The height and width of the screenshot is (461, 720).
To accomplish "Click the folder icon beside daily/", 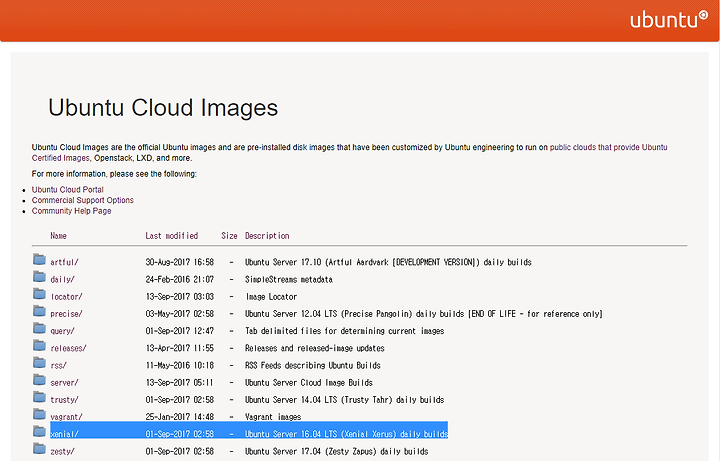I will (x=39, y=277).
